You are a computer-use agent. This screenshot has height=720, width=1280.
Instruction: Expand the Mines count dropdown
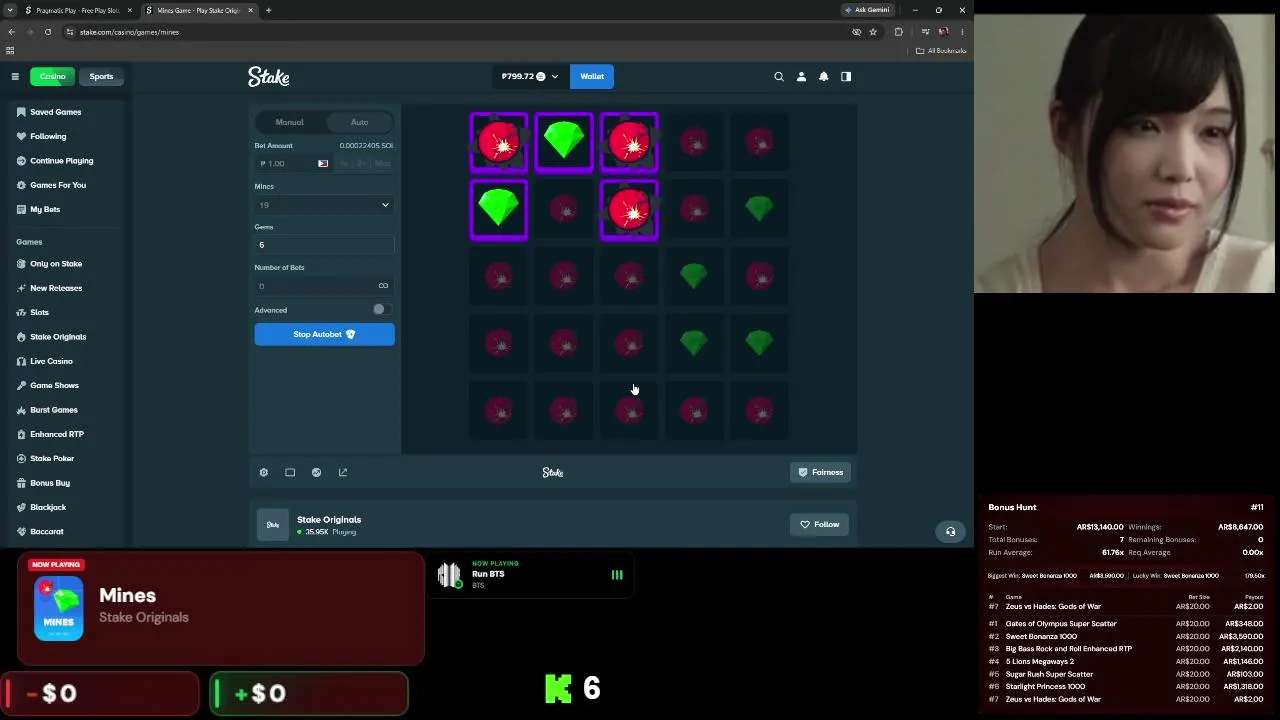coord(324,205)
